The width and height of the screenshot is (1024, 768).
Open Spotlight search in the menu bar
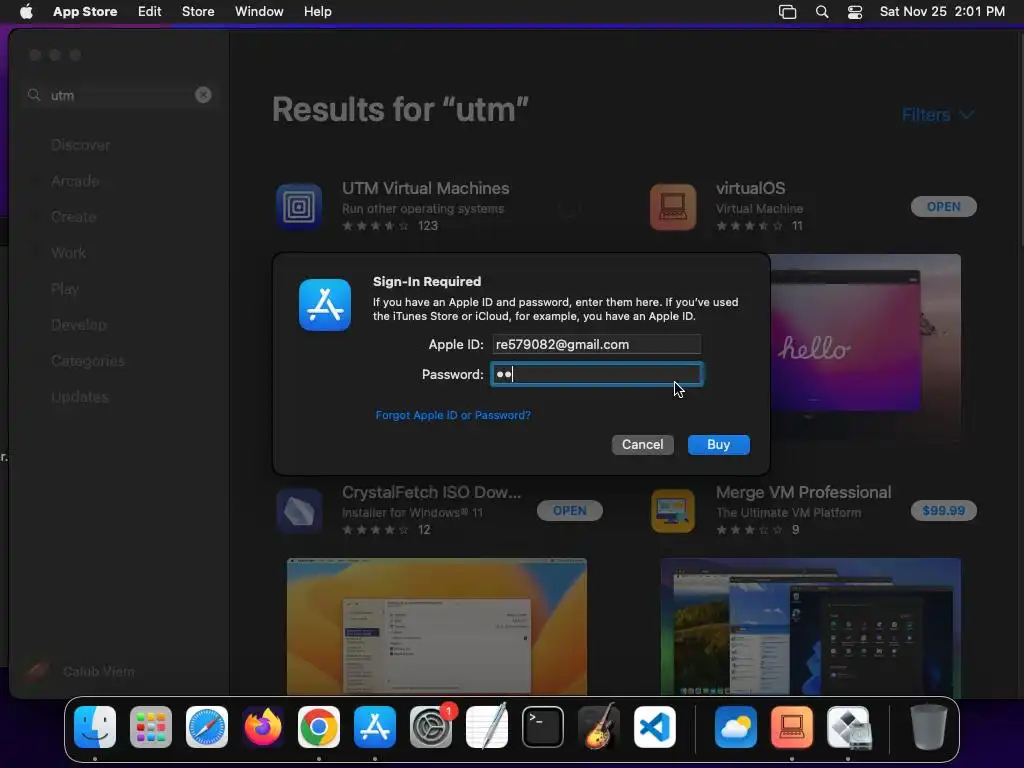[822, 12]
